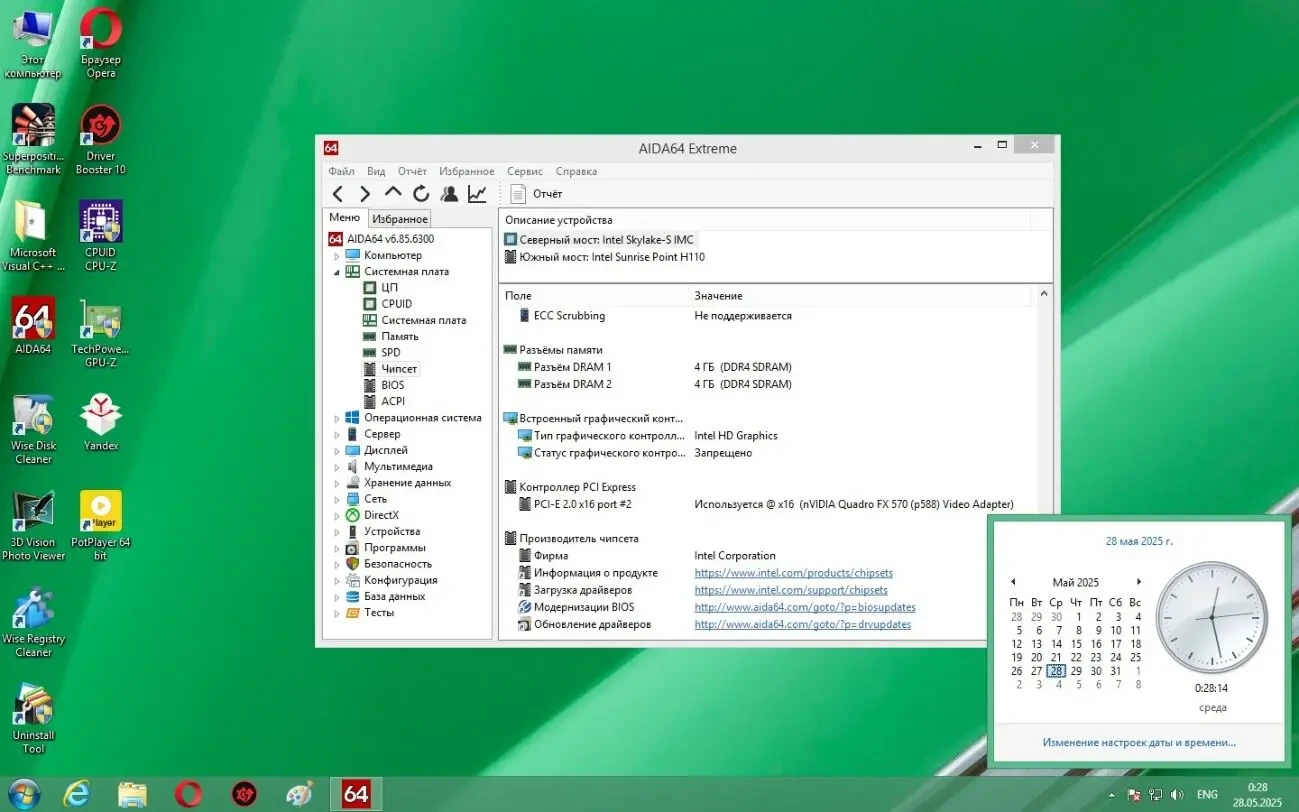Expand the Мультимедиа category
This screenshot has width=1299, height=812.
(336, 466)
